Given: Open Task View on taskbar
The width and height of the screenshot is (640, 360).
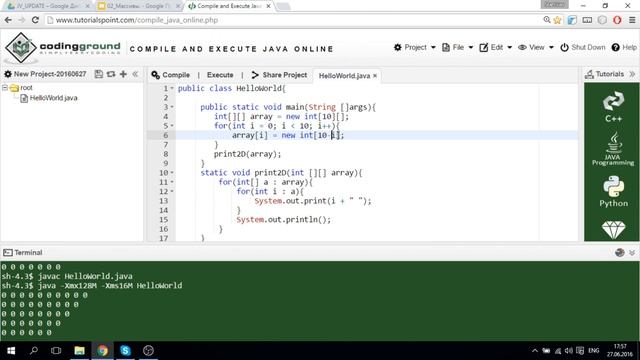Looking at the screenshot, I should (56, 351).
